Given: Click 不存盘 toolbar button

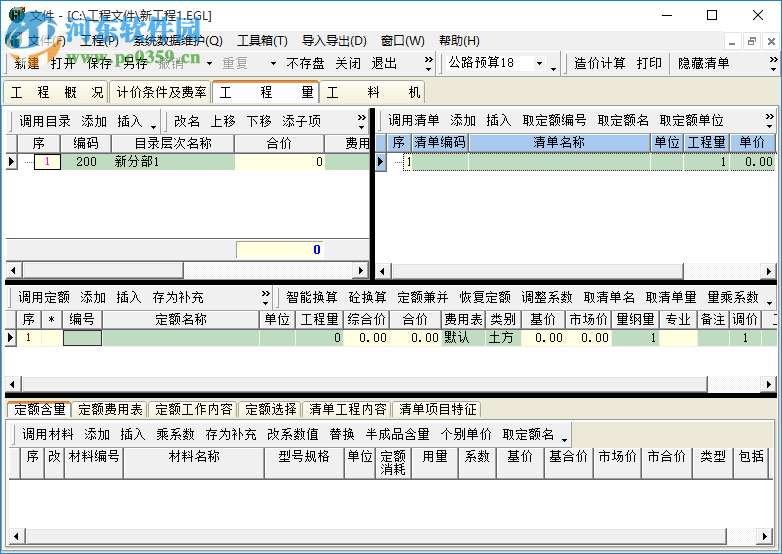Looking at the screenshot, I should tap(305, 63).
